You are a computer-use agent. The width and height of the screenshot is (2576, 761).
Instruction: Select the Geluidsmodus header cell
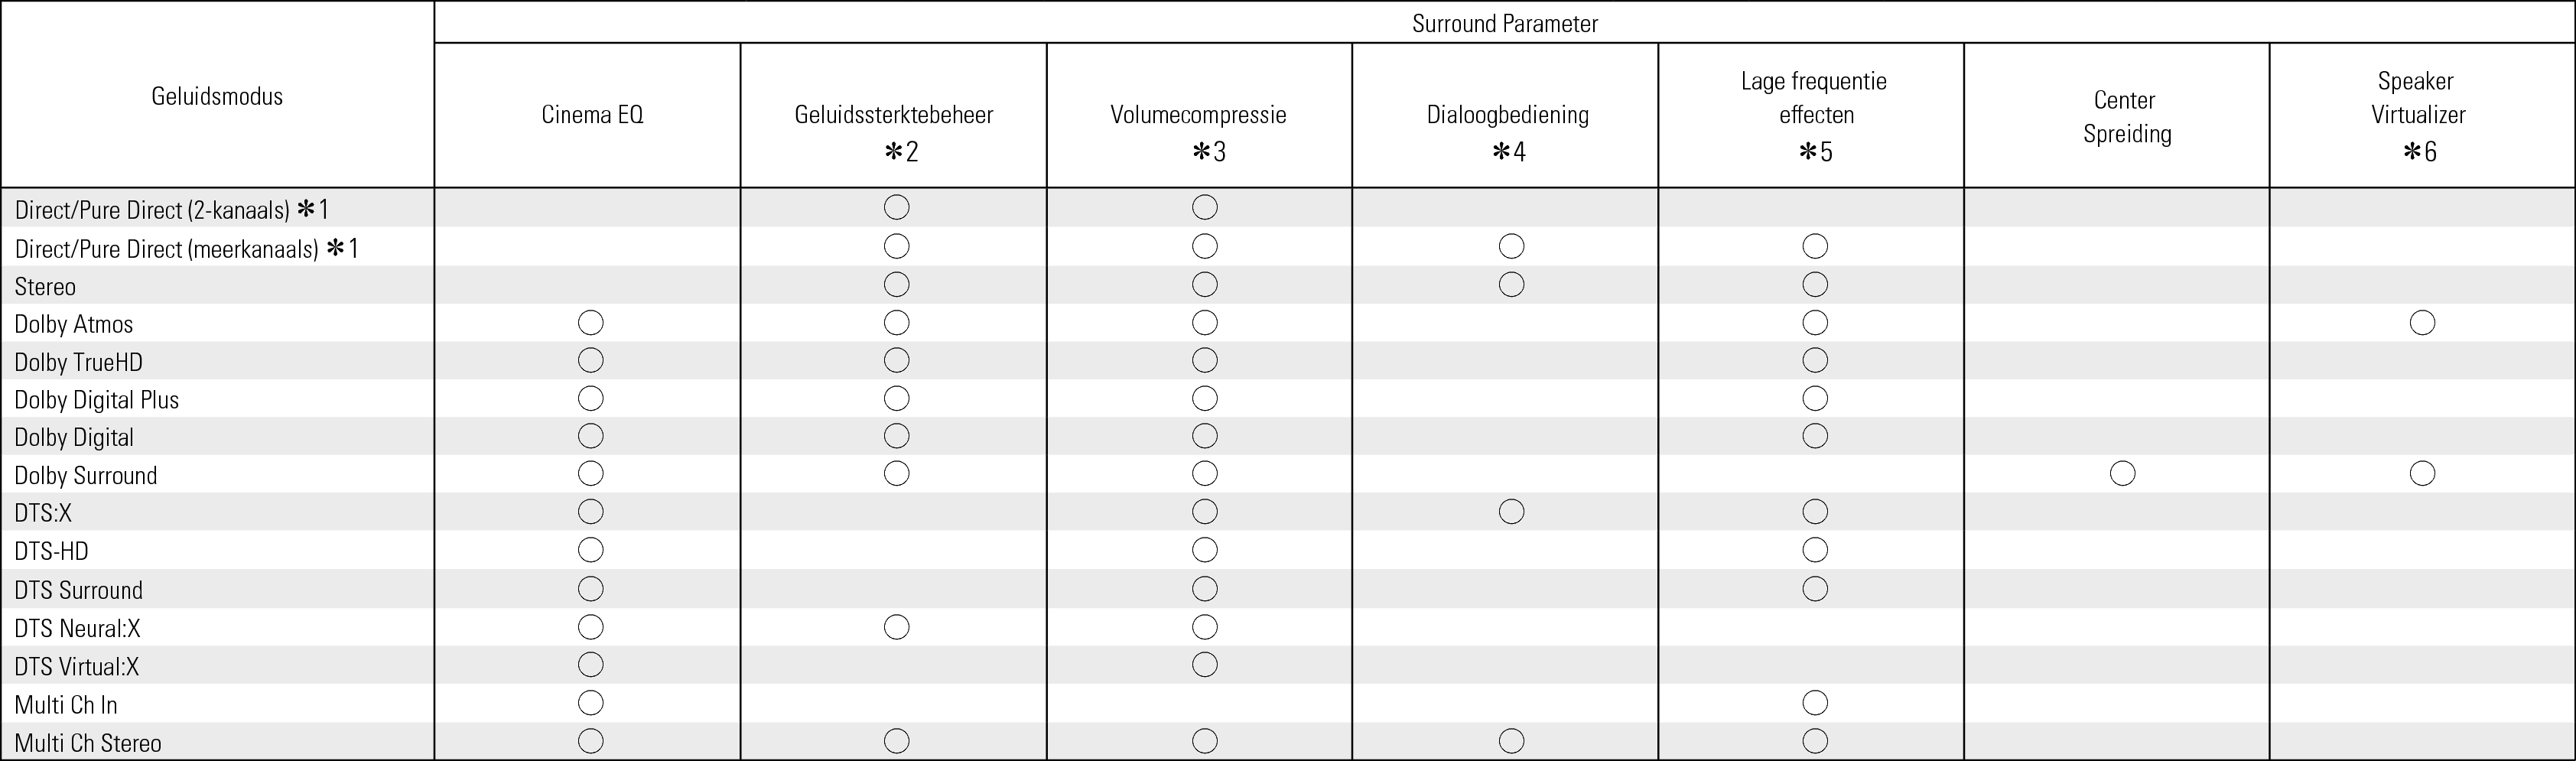point(217,96)
